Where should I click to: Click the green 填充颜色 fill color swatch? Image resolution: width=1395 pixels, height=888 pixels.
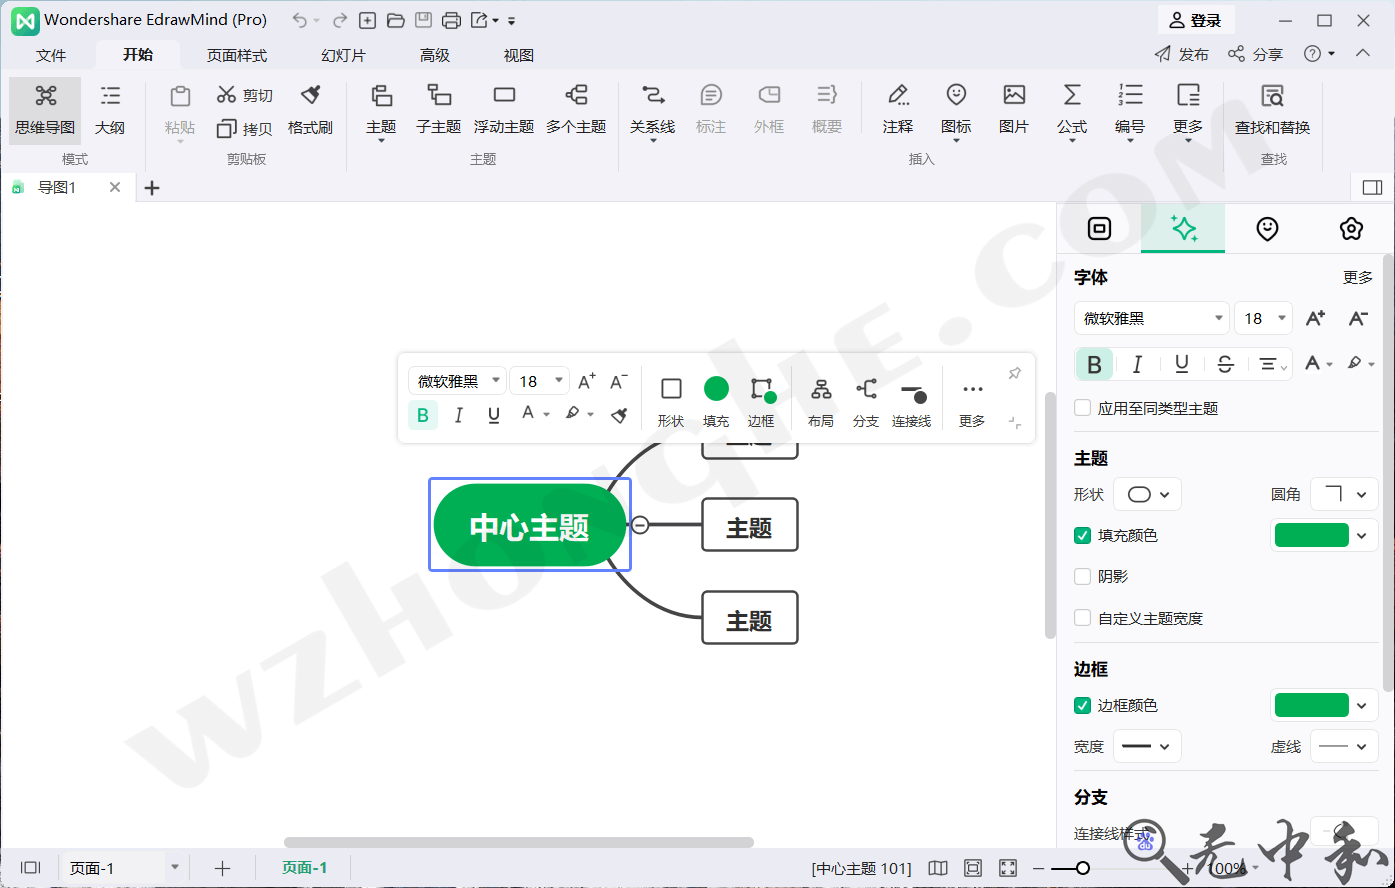[x=1311, y=535]
